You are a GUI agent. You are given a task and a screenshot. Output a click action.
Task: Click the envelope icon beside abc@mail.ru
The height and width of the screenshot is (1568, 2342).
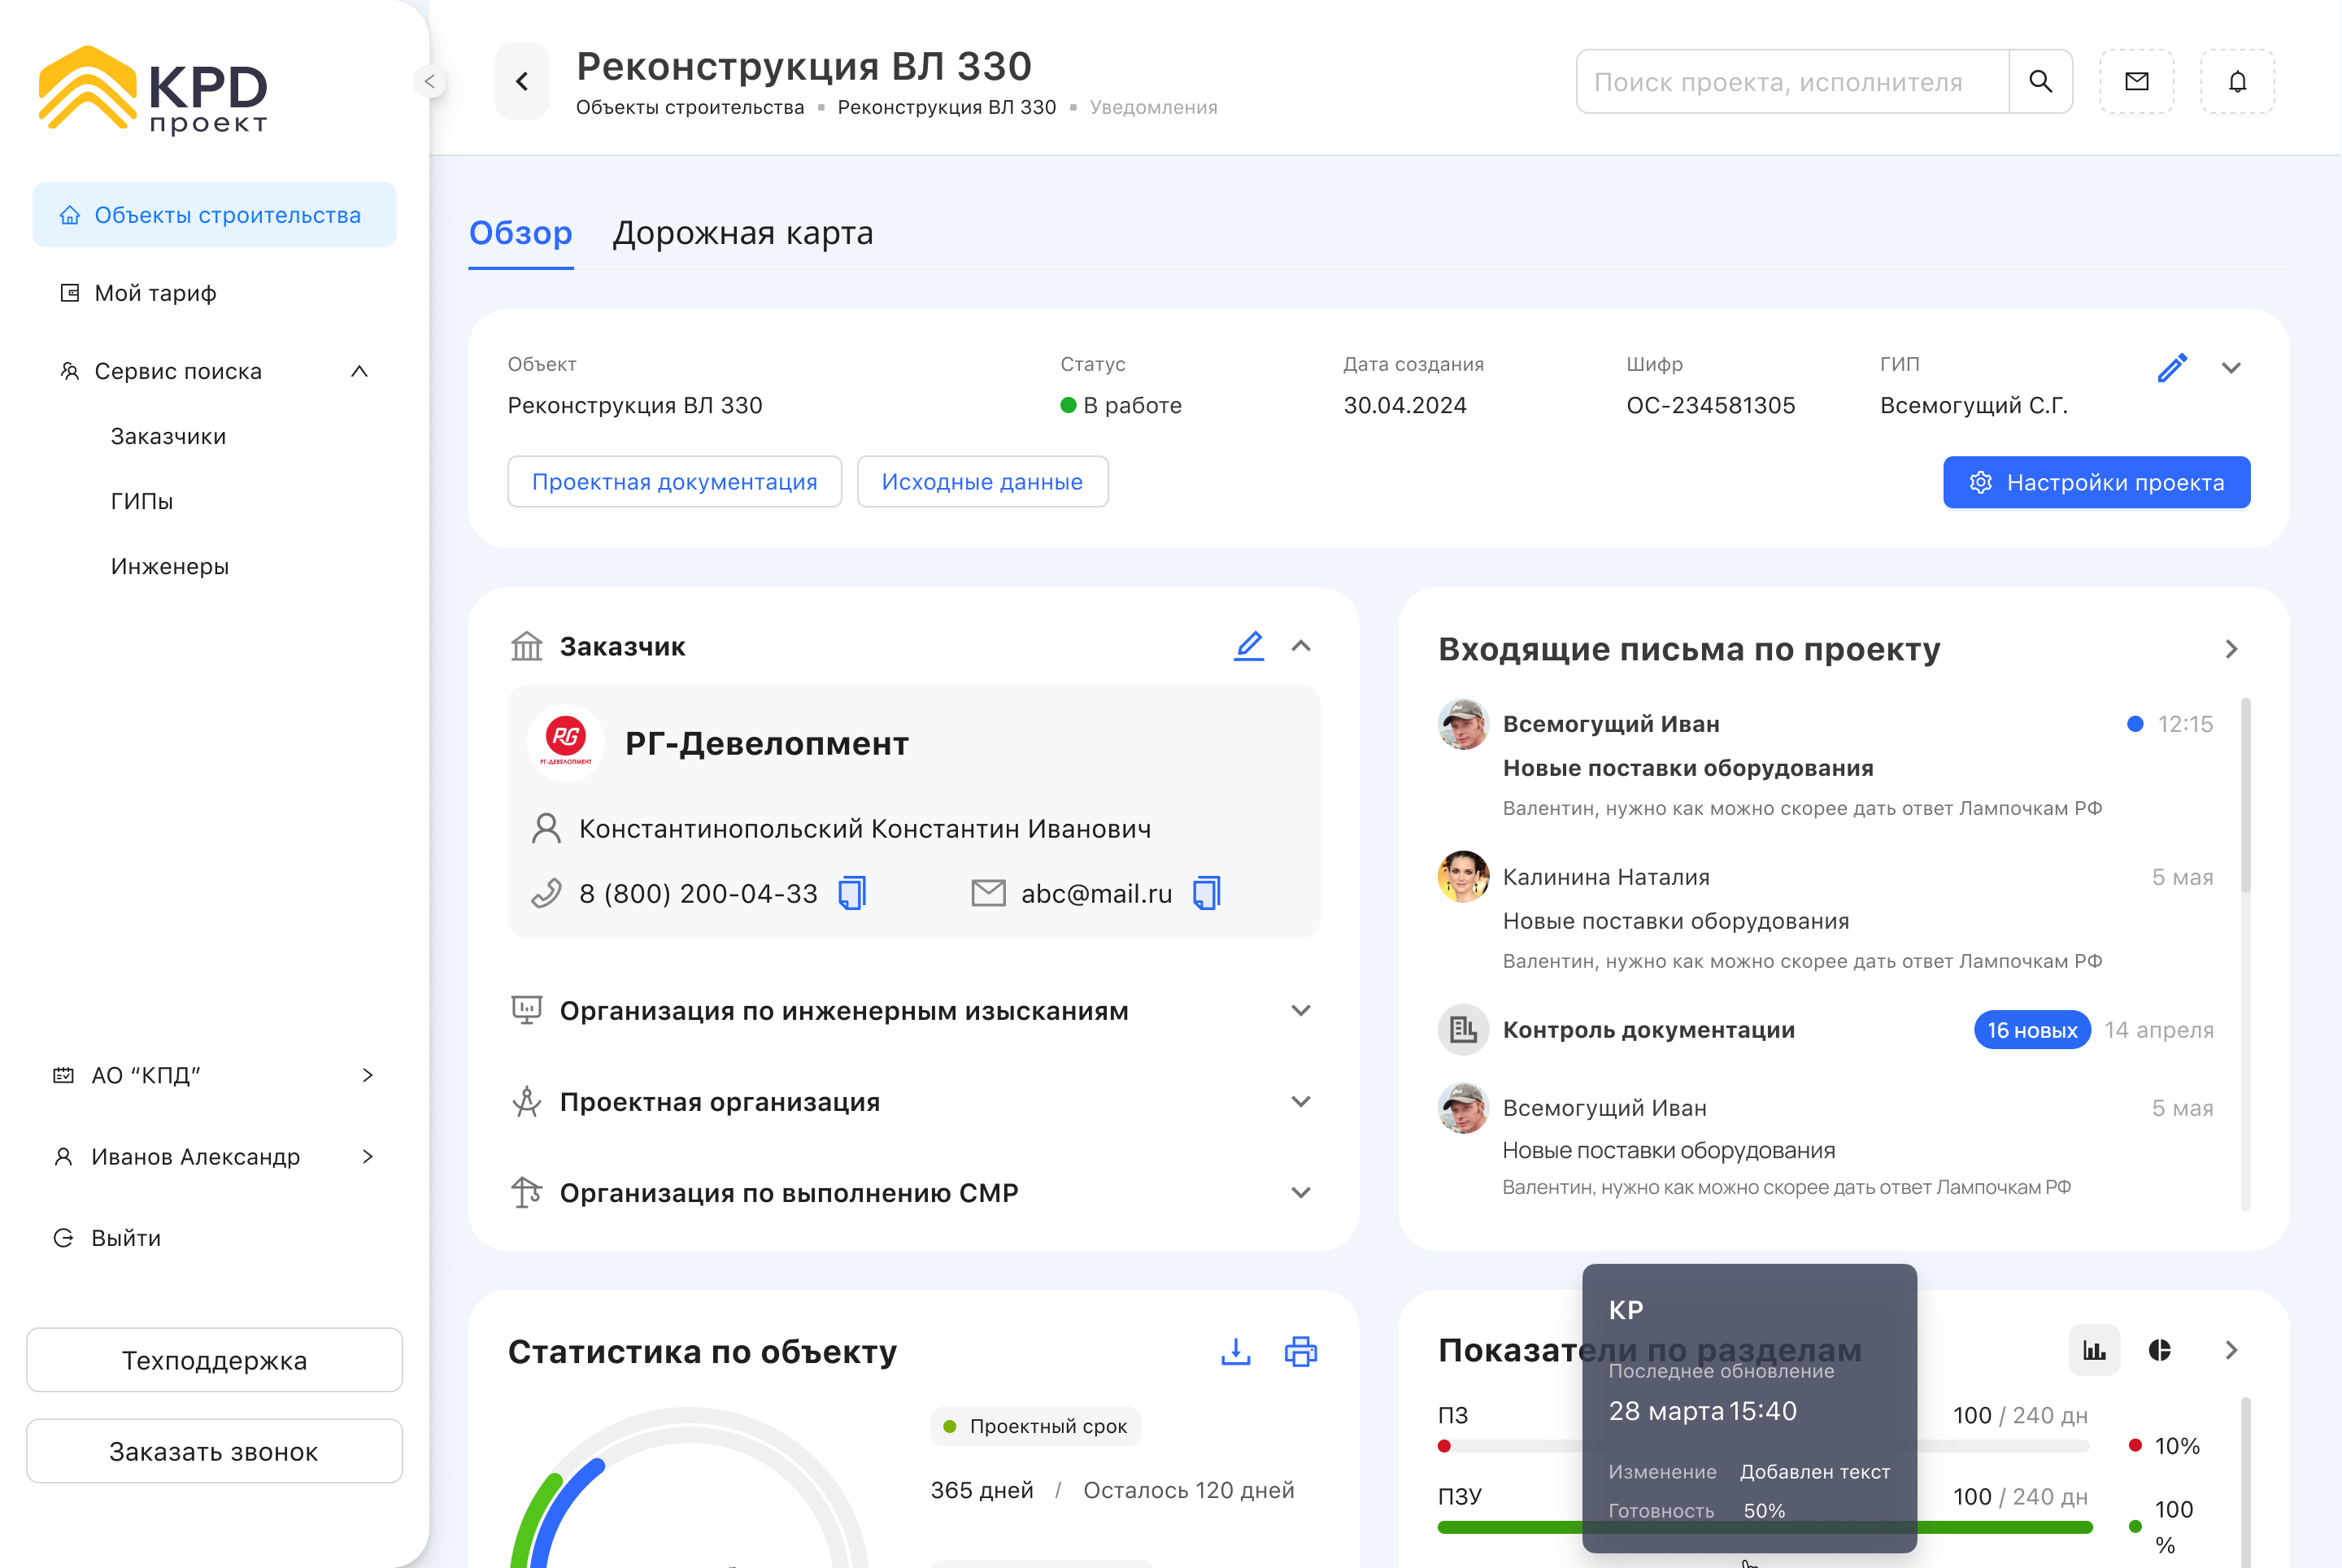click(x=989, y=893)
